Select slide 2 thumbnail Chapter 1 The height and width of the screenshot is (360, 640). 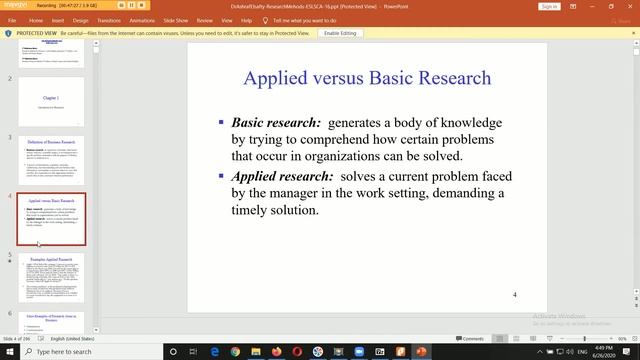point(51,102)
